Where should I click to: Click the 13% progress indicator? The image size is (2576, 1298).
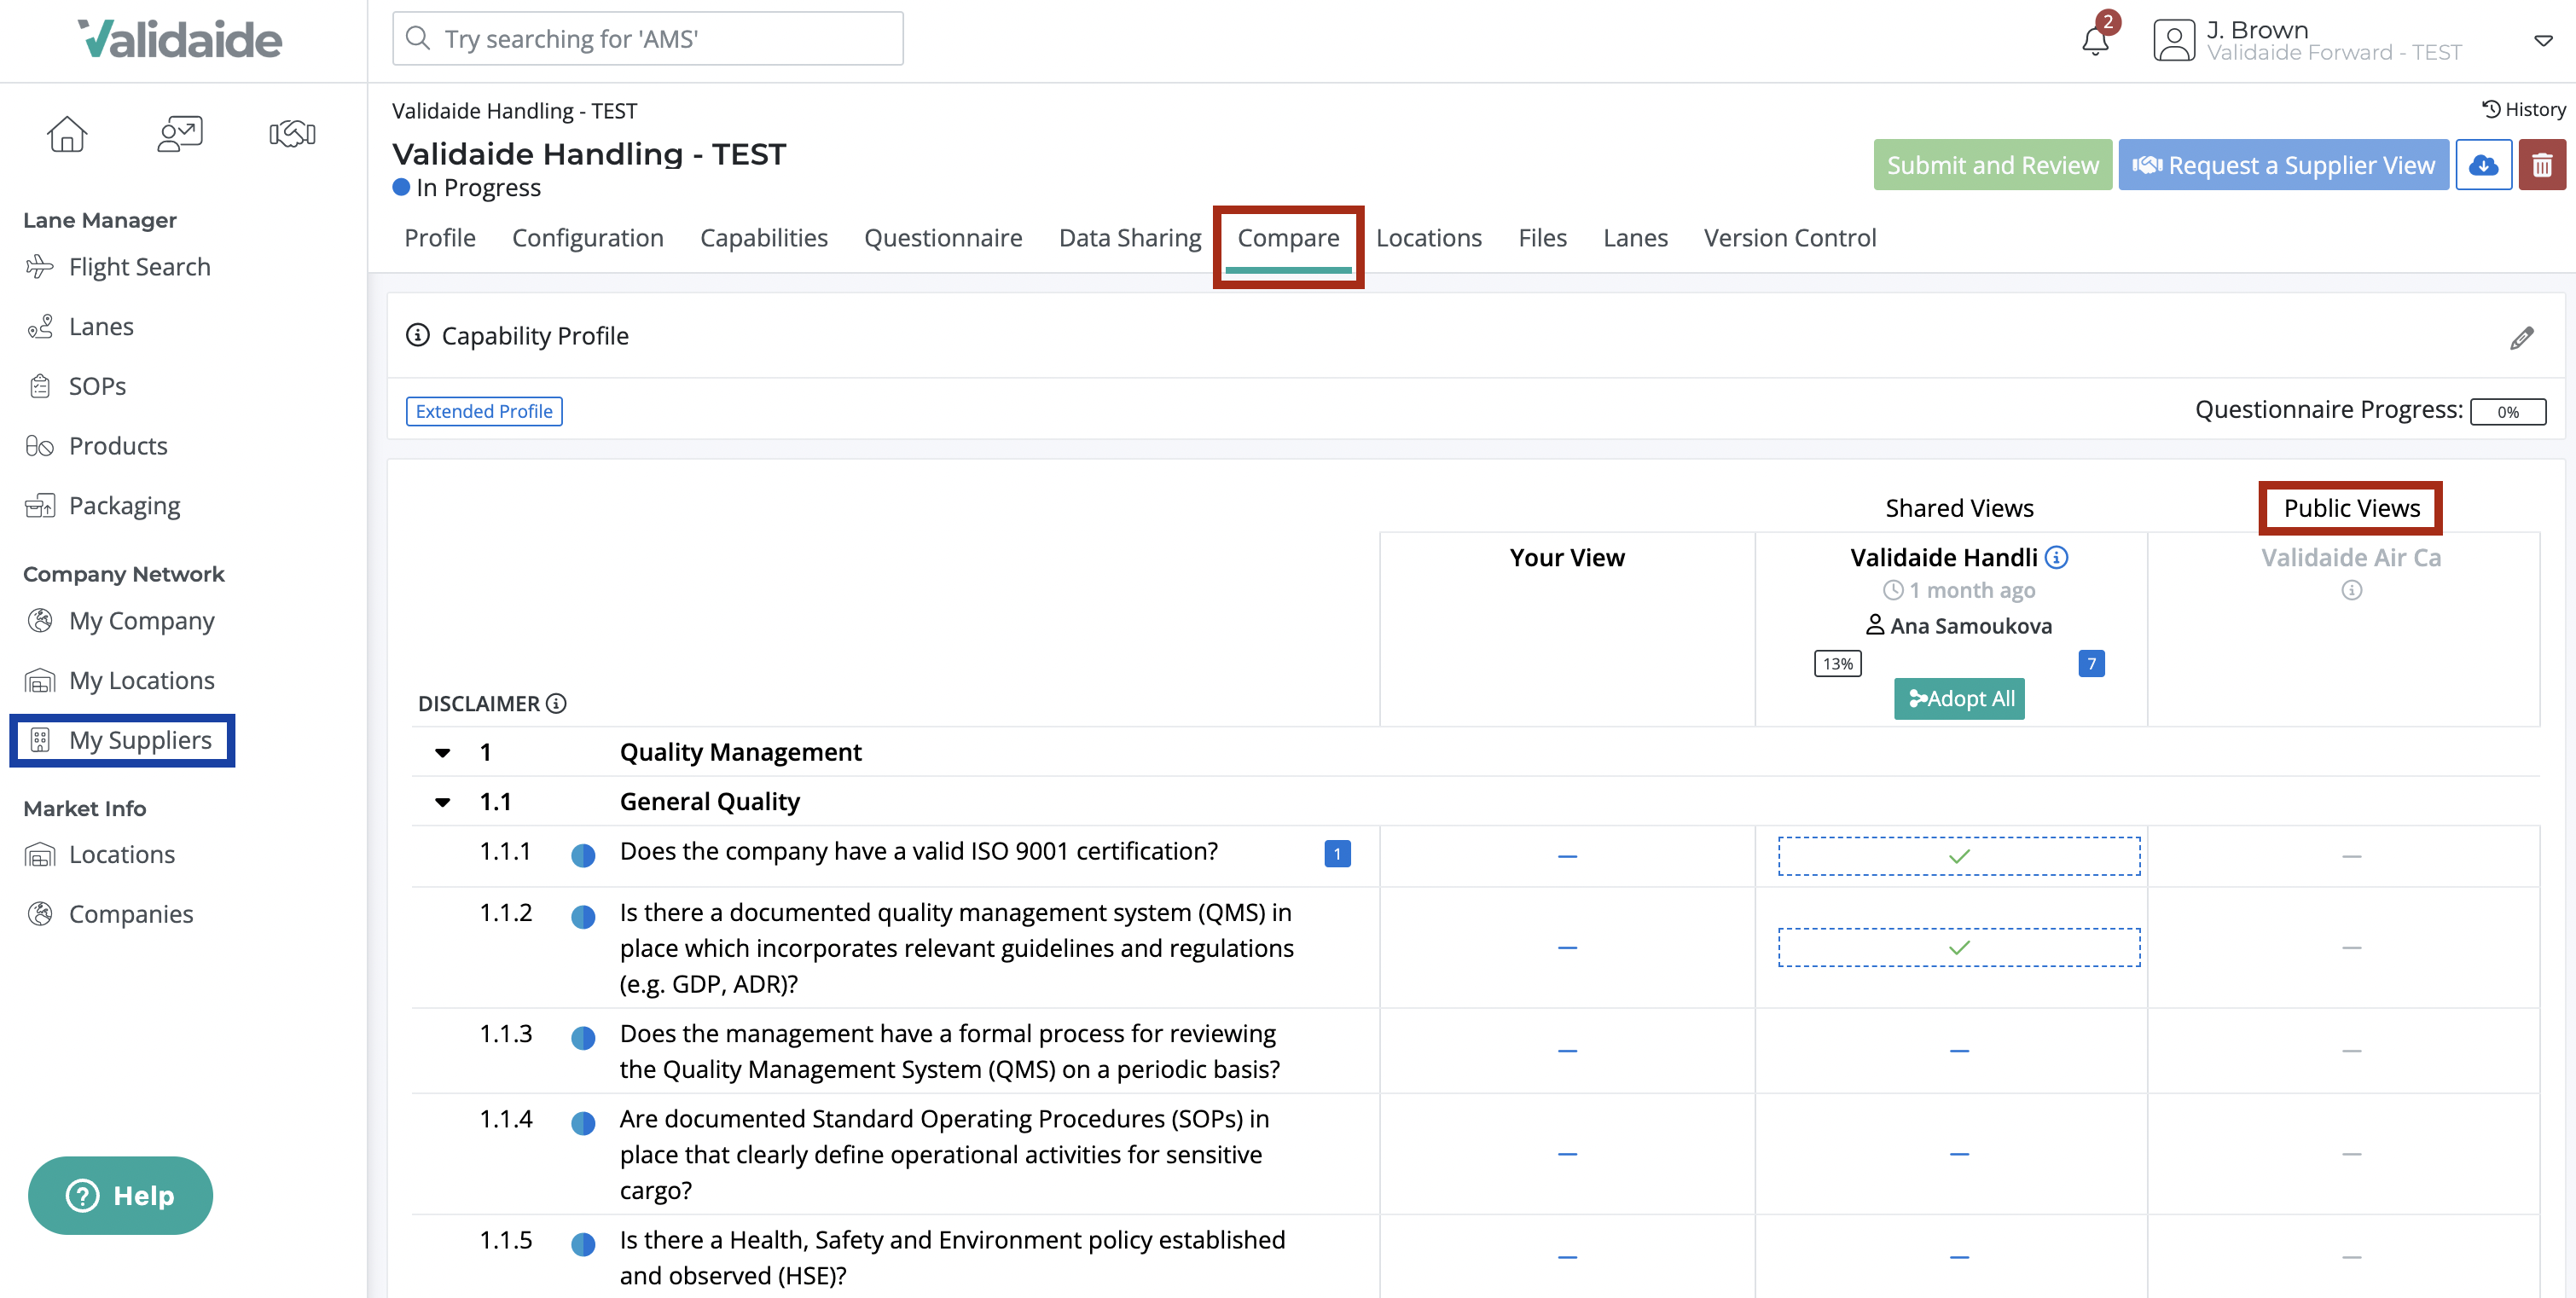(1838, 663)
